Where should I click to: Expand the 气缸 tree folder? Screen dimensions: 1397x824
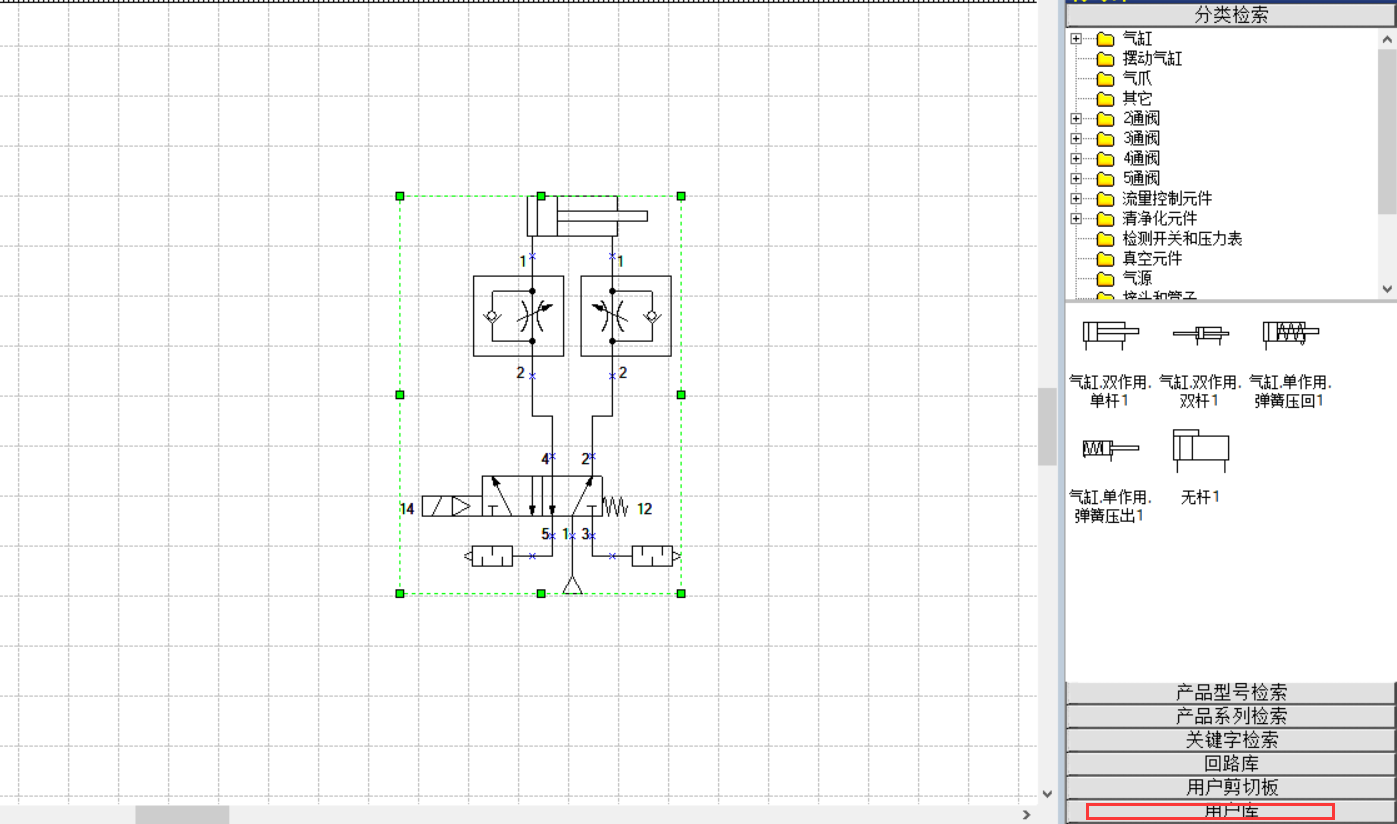tap(1076, 39)
